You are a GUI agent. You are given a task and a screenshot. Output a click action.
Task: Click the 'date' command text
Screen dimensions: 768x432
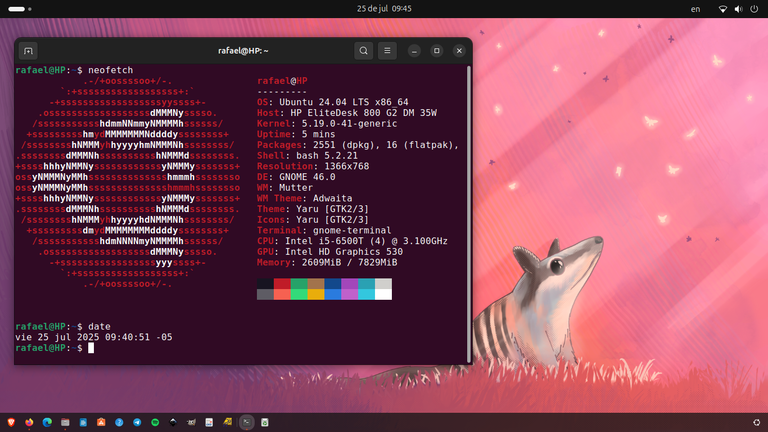[x=99, y=326]
